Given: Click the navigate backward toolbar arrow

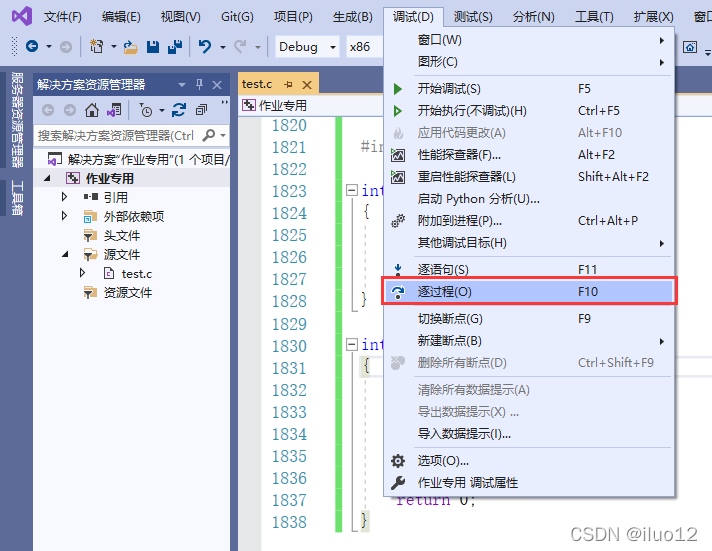Looking at the screenshot, I should pos(32,46).
